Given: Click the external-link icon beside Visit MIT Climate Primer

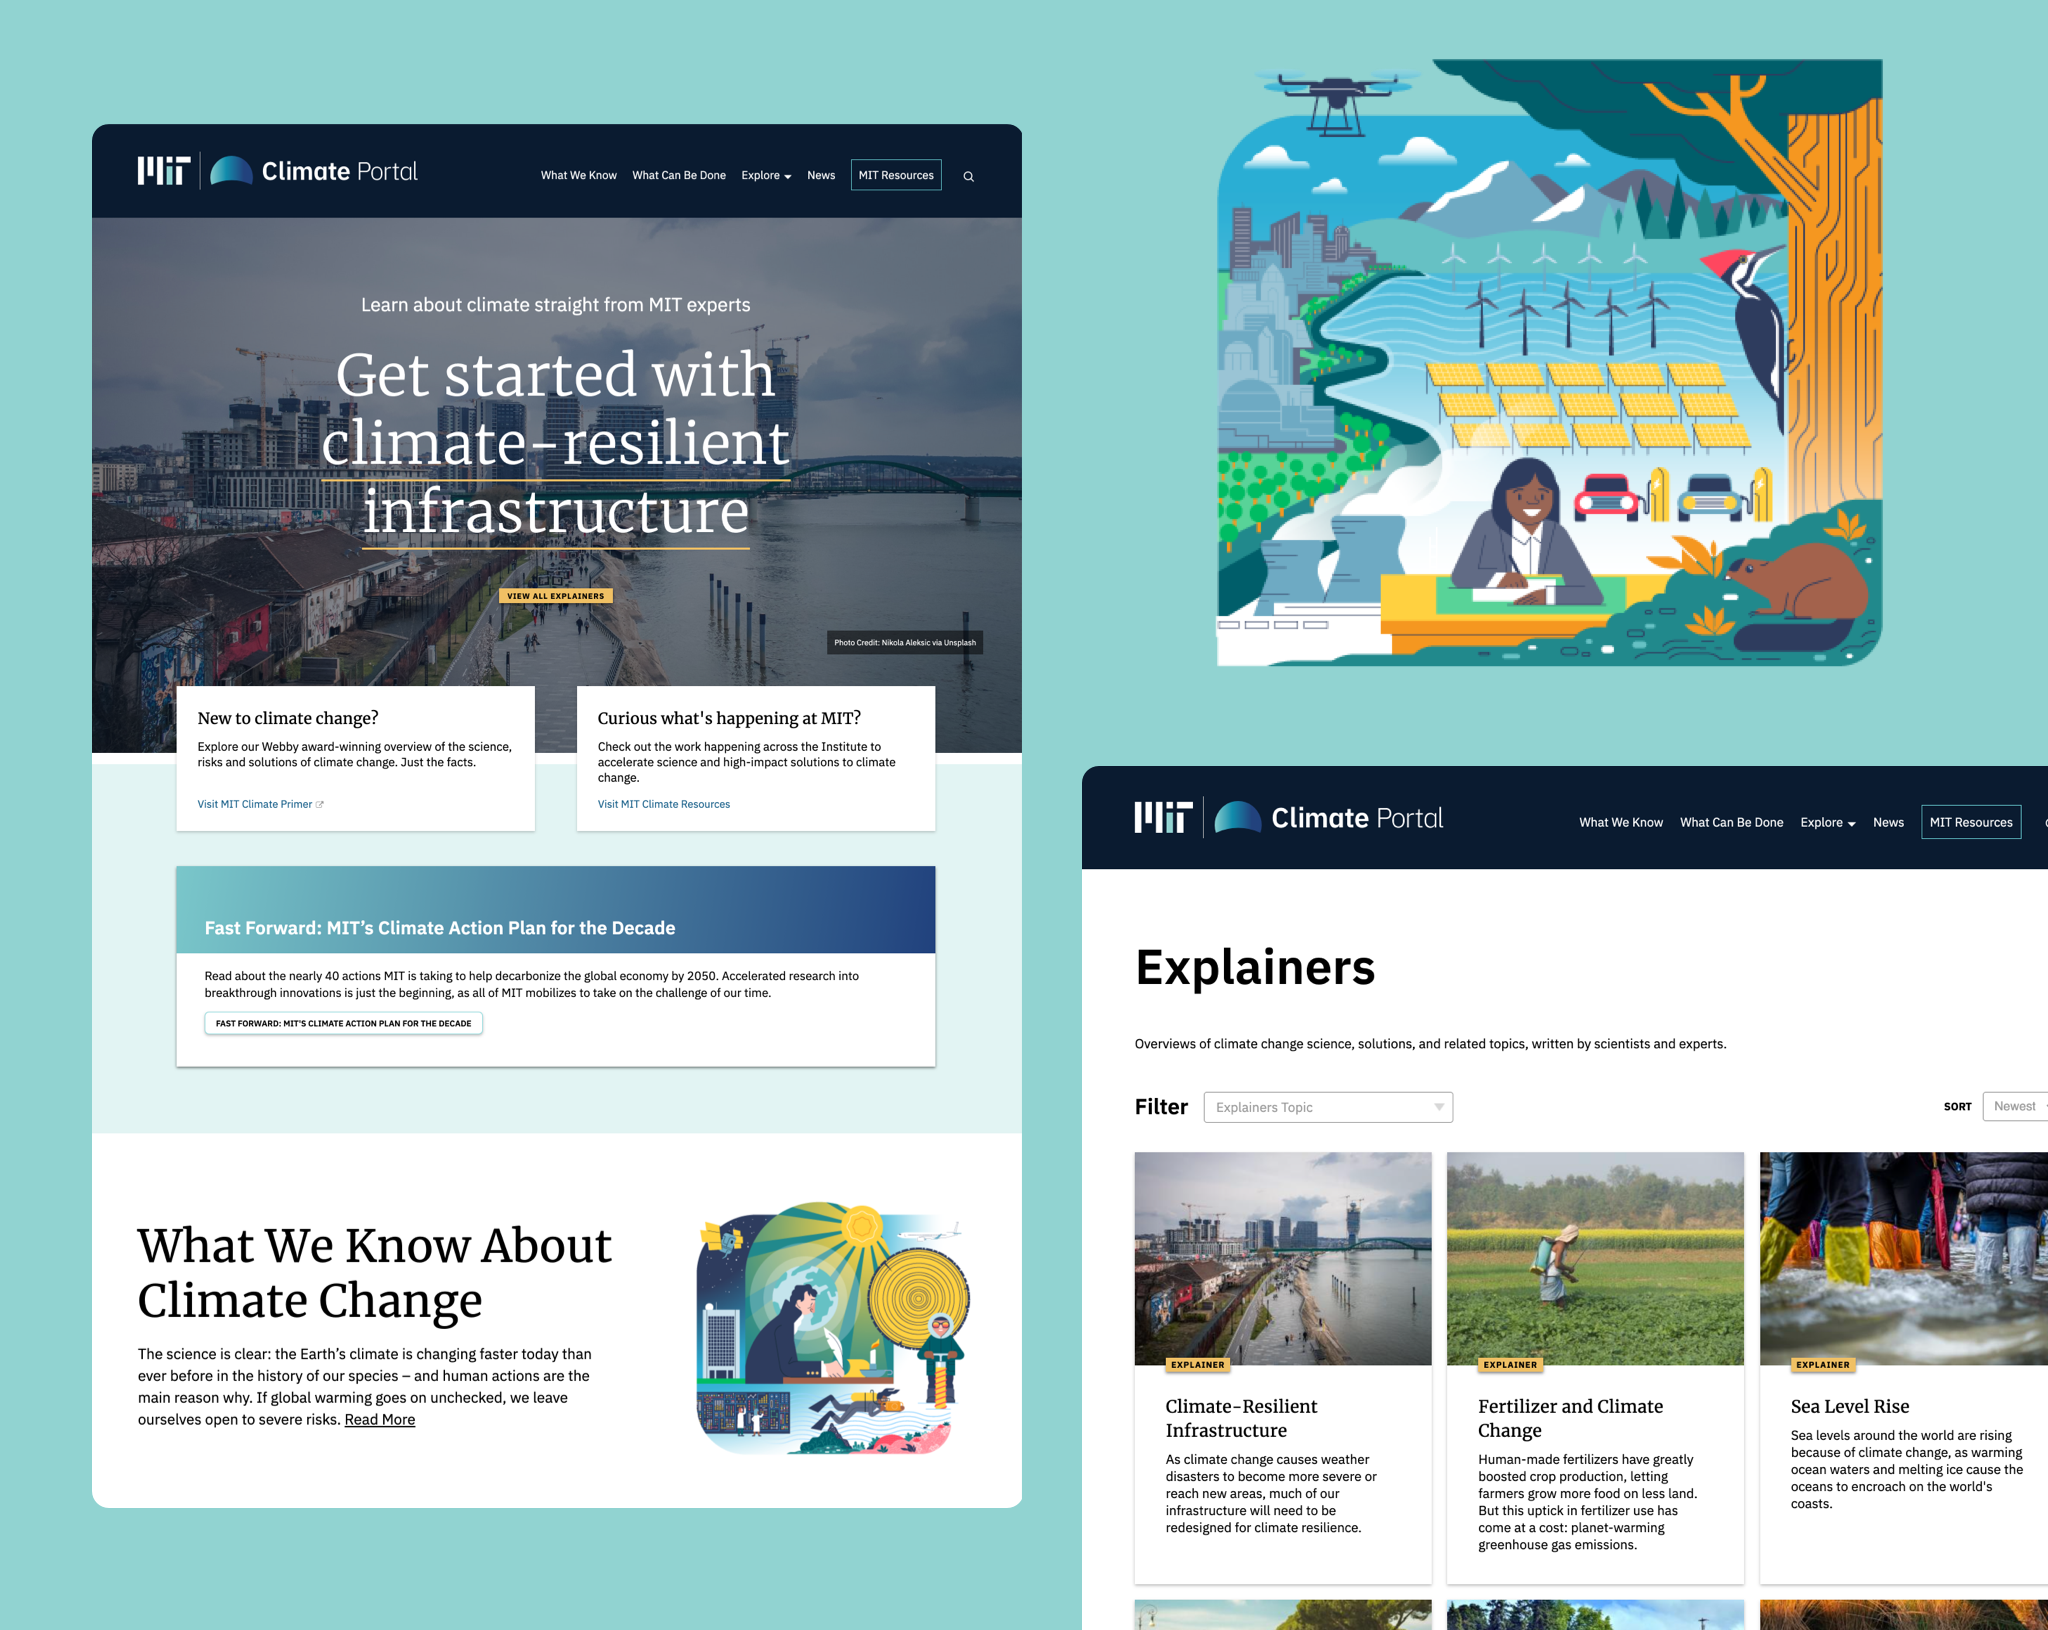Looking at the screenshot, I should 320,805.
